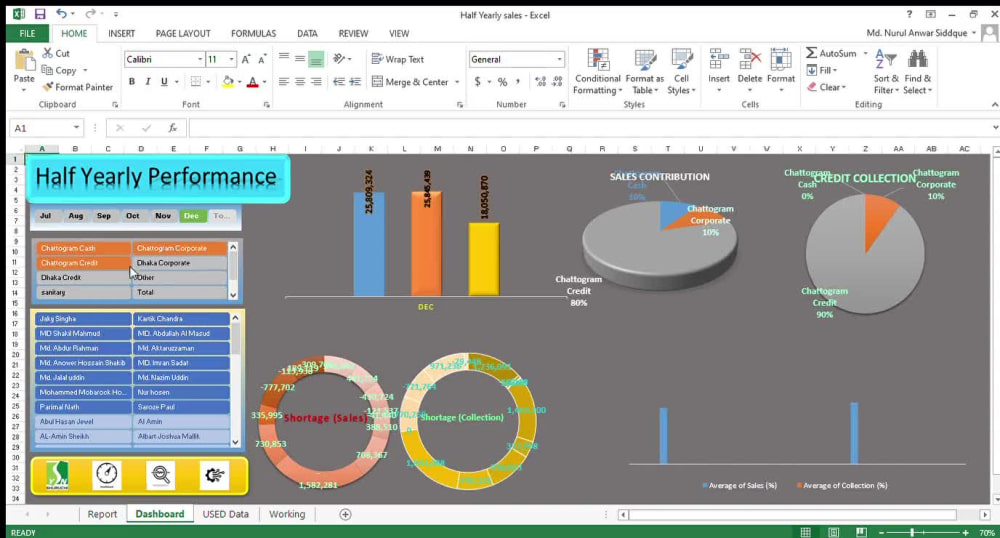The image size is (1000, 538).
Task: Click the Insert cells icon
Action: click(719, 59)
